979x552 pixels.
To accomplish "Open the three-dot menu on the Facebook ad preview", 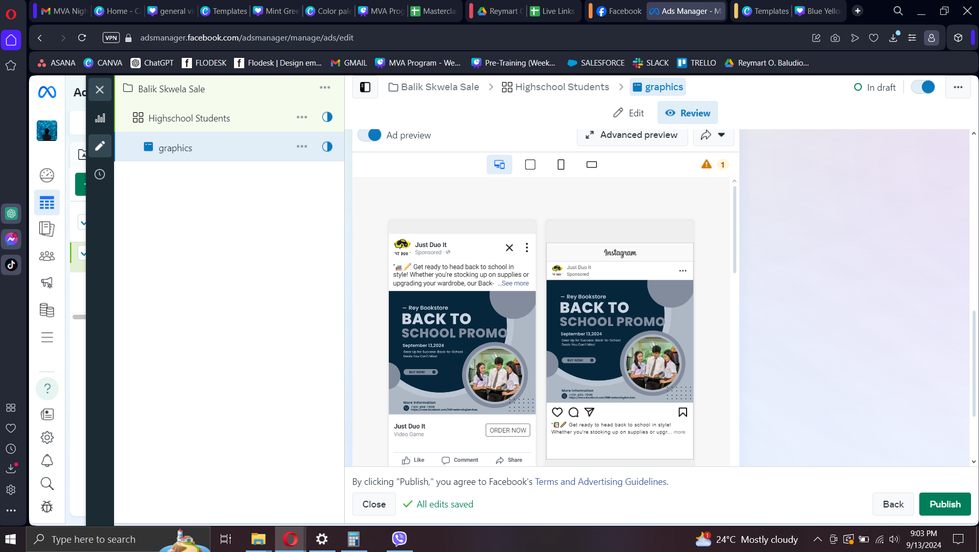I will pos(527,248).
